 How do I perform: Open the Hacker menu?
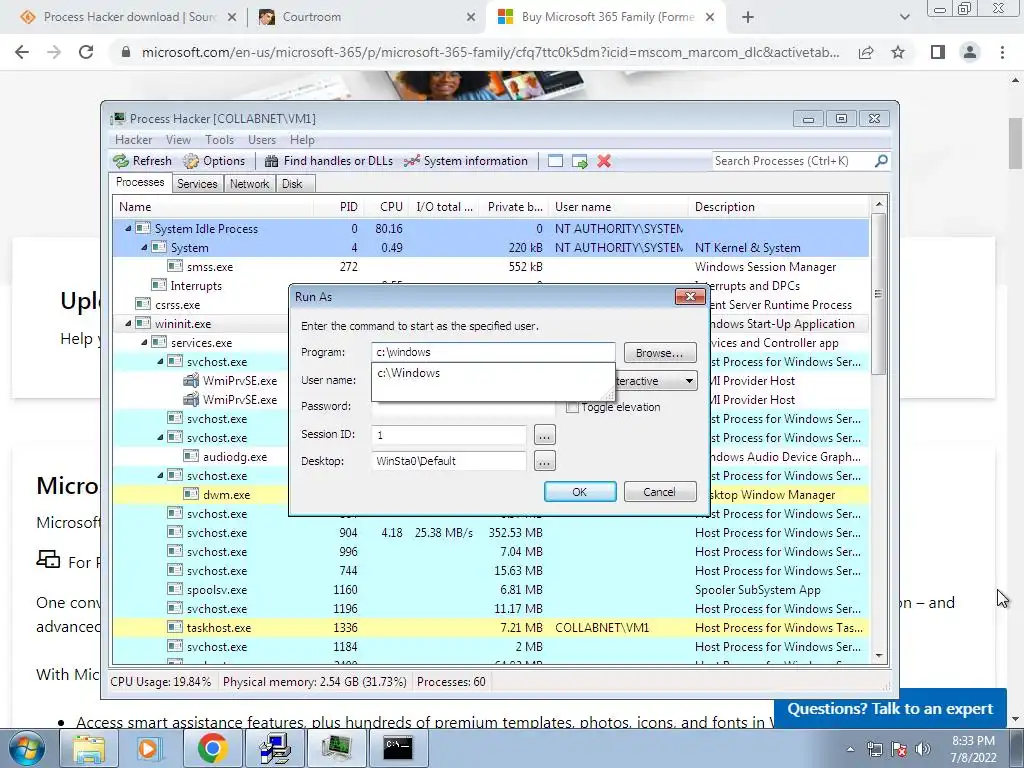[x=133, y=140]
